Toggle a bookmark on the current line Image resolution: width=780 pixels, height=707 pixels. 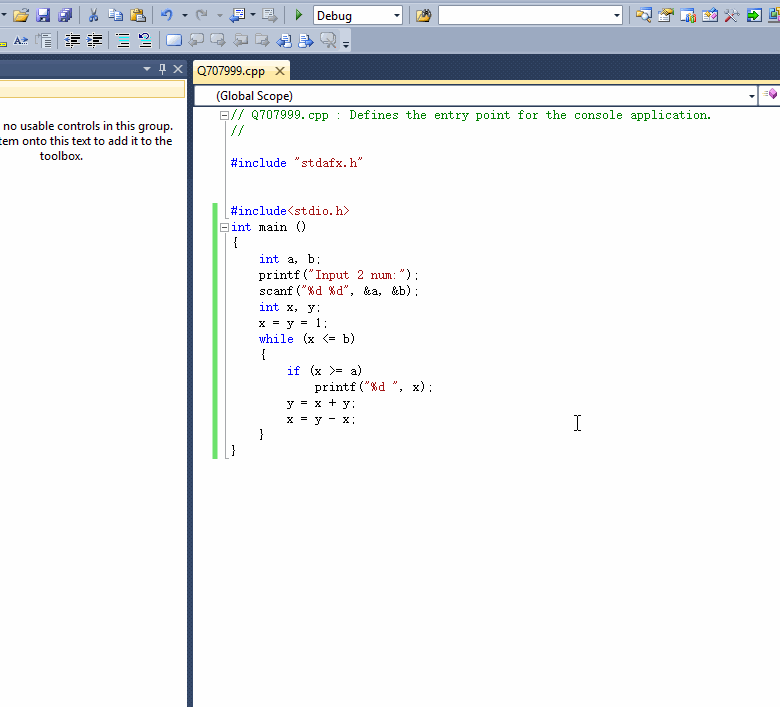[174, 40]
